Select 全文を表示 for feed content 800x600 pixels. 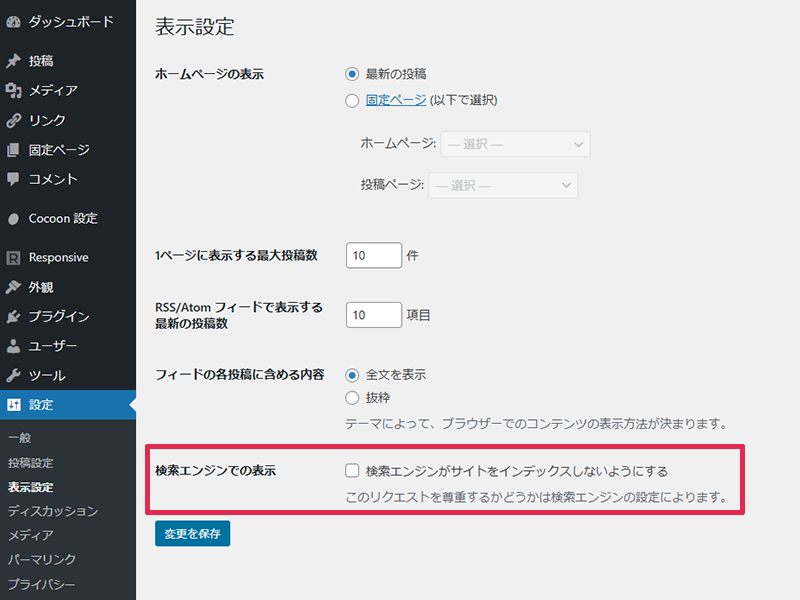(x=352, y=376)
